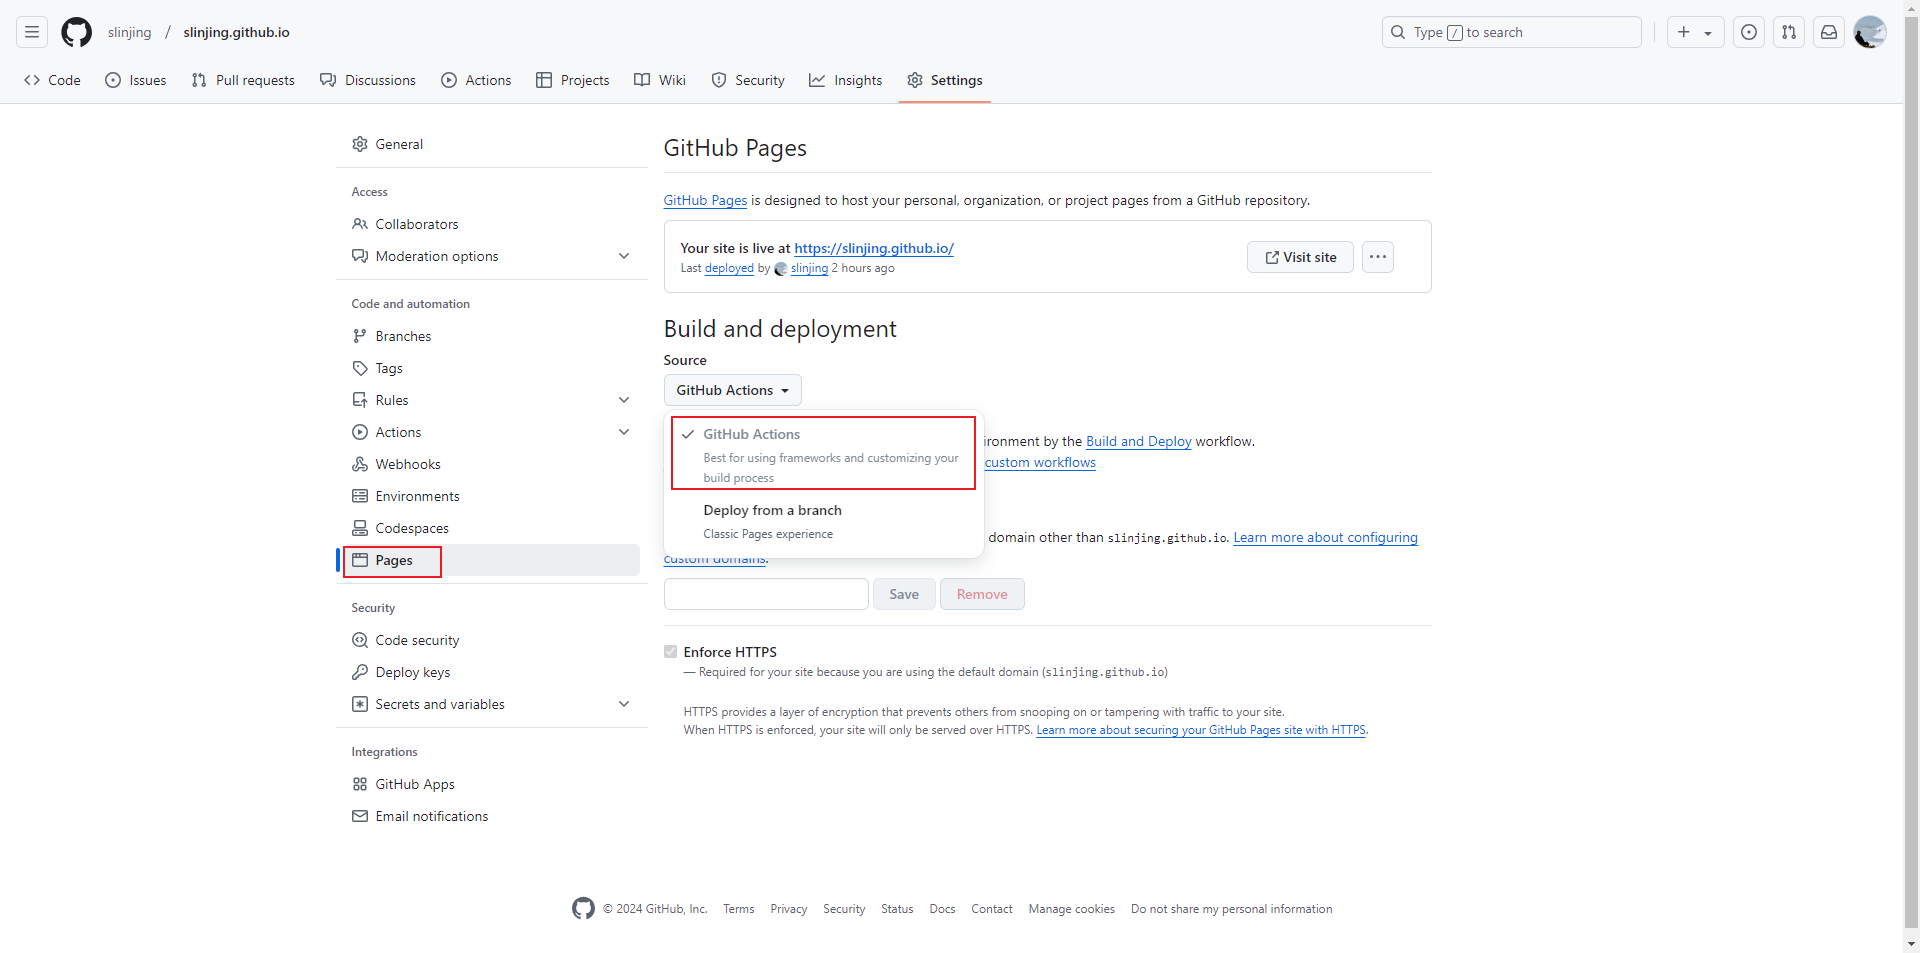Open the Build and Deploy workflow link
1920x953 pixels.
click(1139, 441)
